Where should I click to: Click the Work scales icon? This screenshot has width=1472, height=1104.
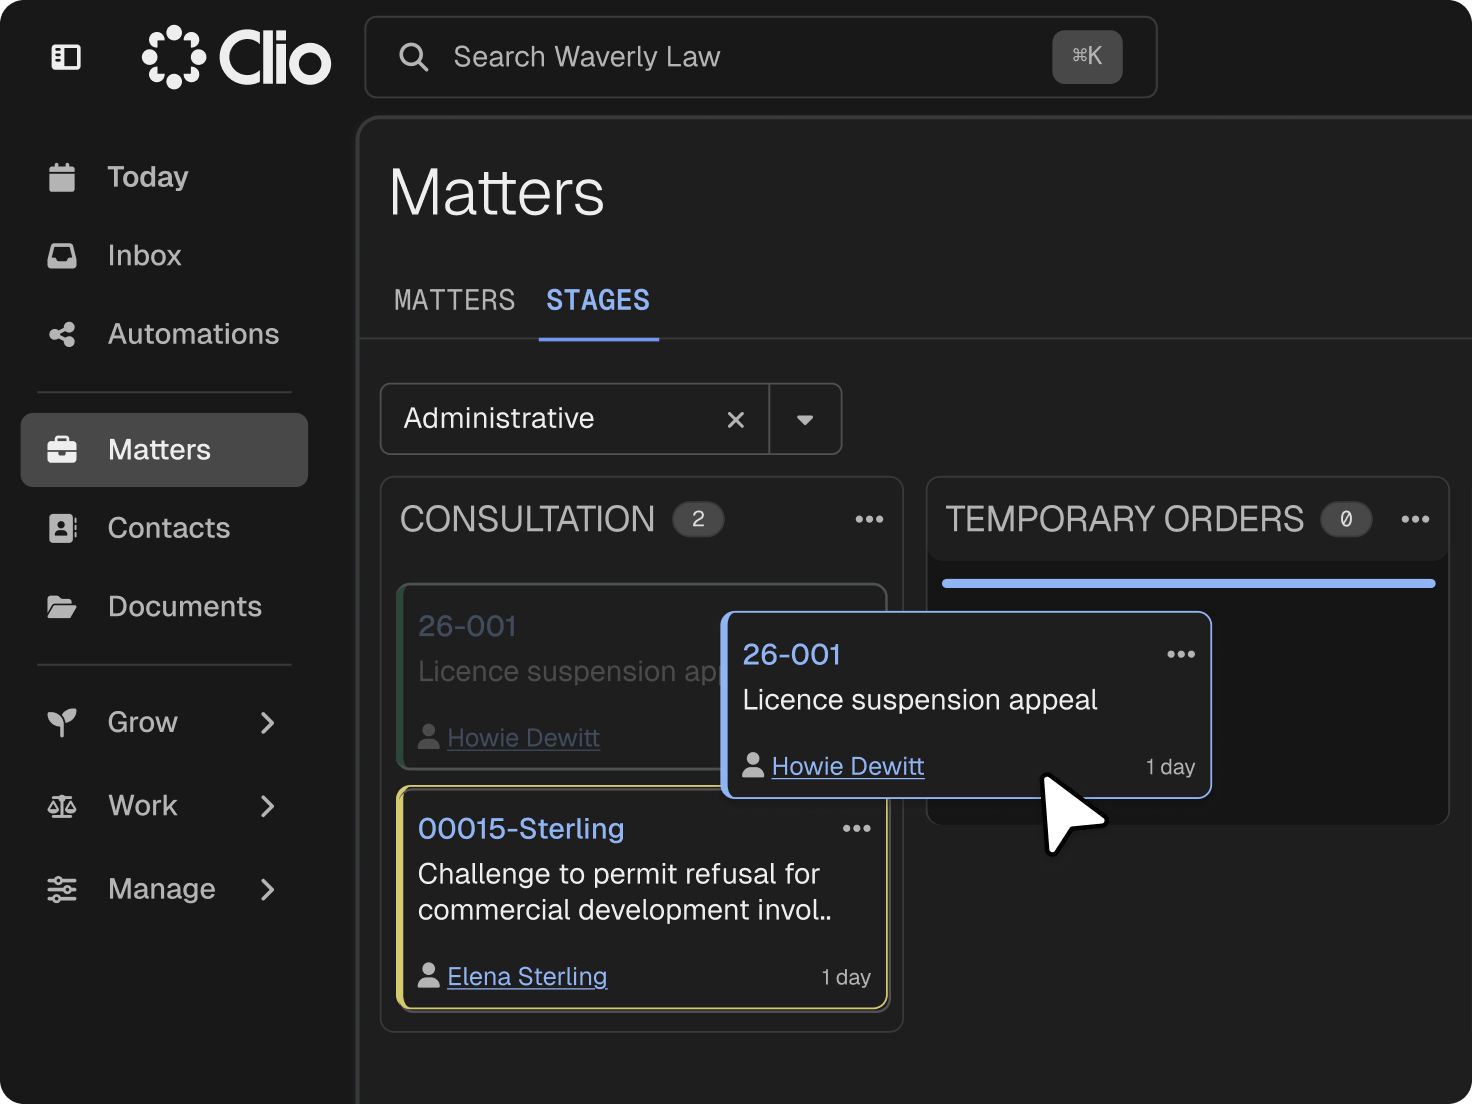tap(62, 806)
